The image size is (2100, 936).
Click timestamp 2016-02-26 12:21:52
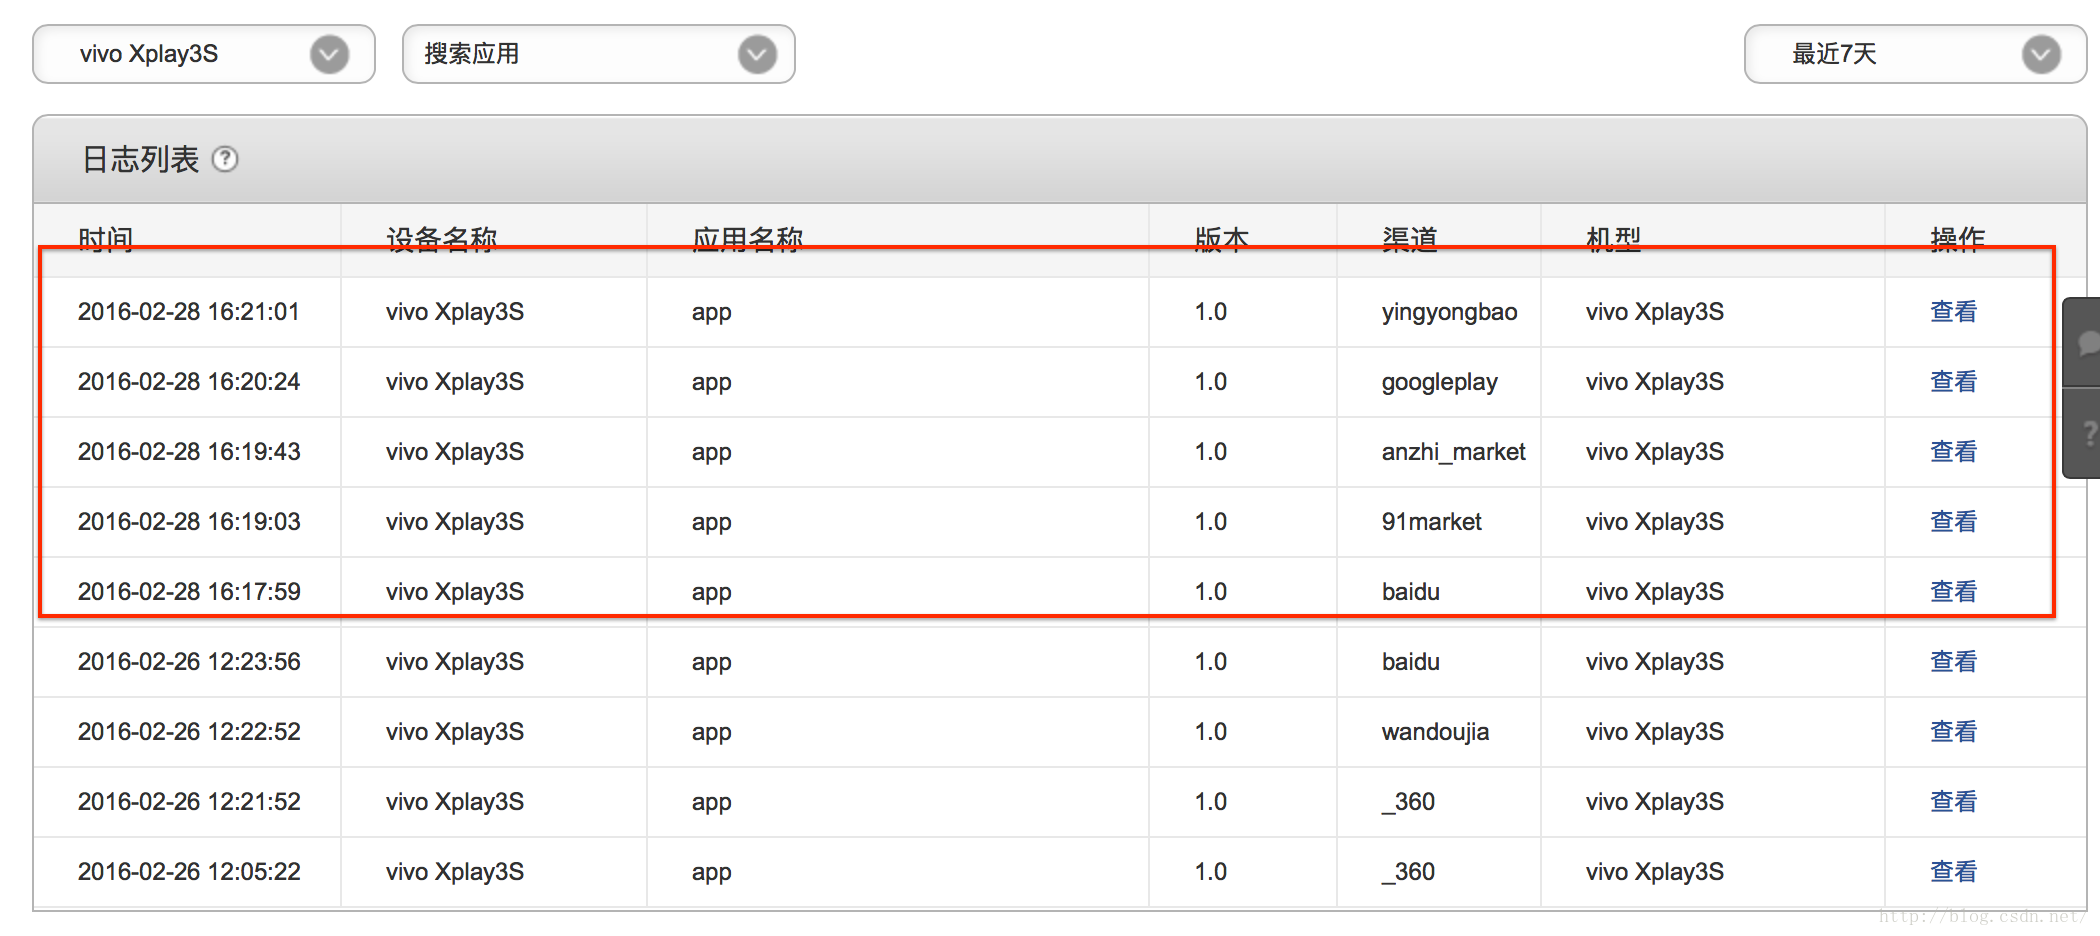coord(189,802)
